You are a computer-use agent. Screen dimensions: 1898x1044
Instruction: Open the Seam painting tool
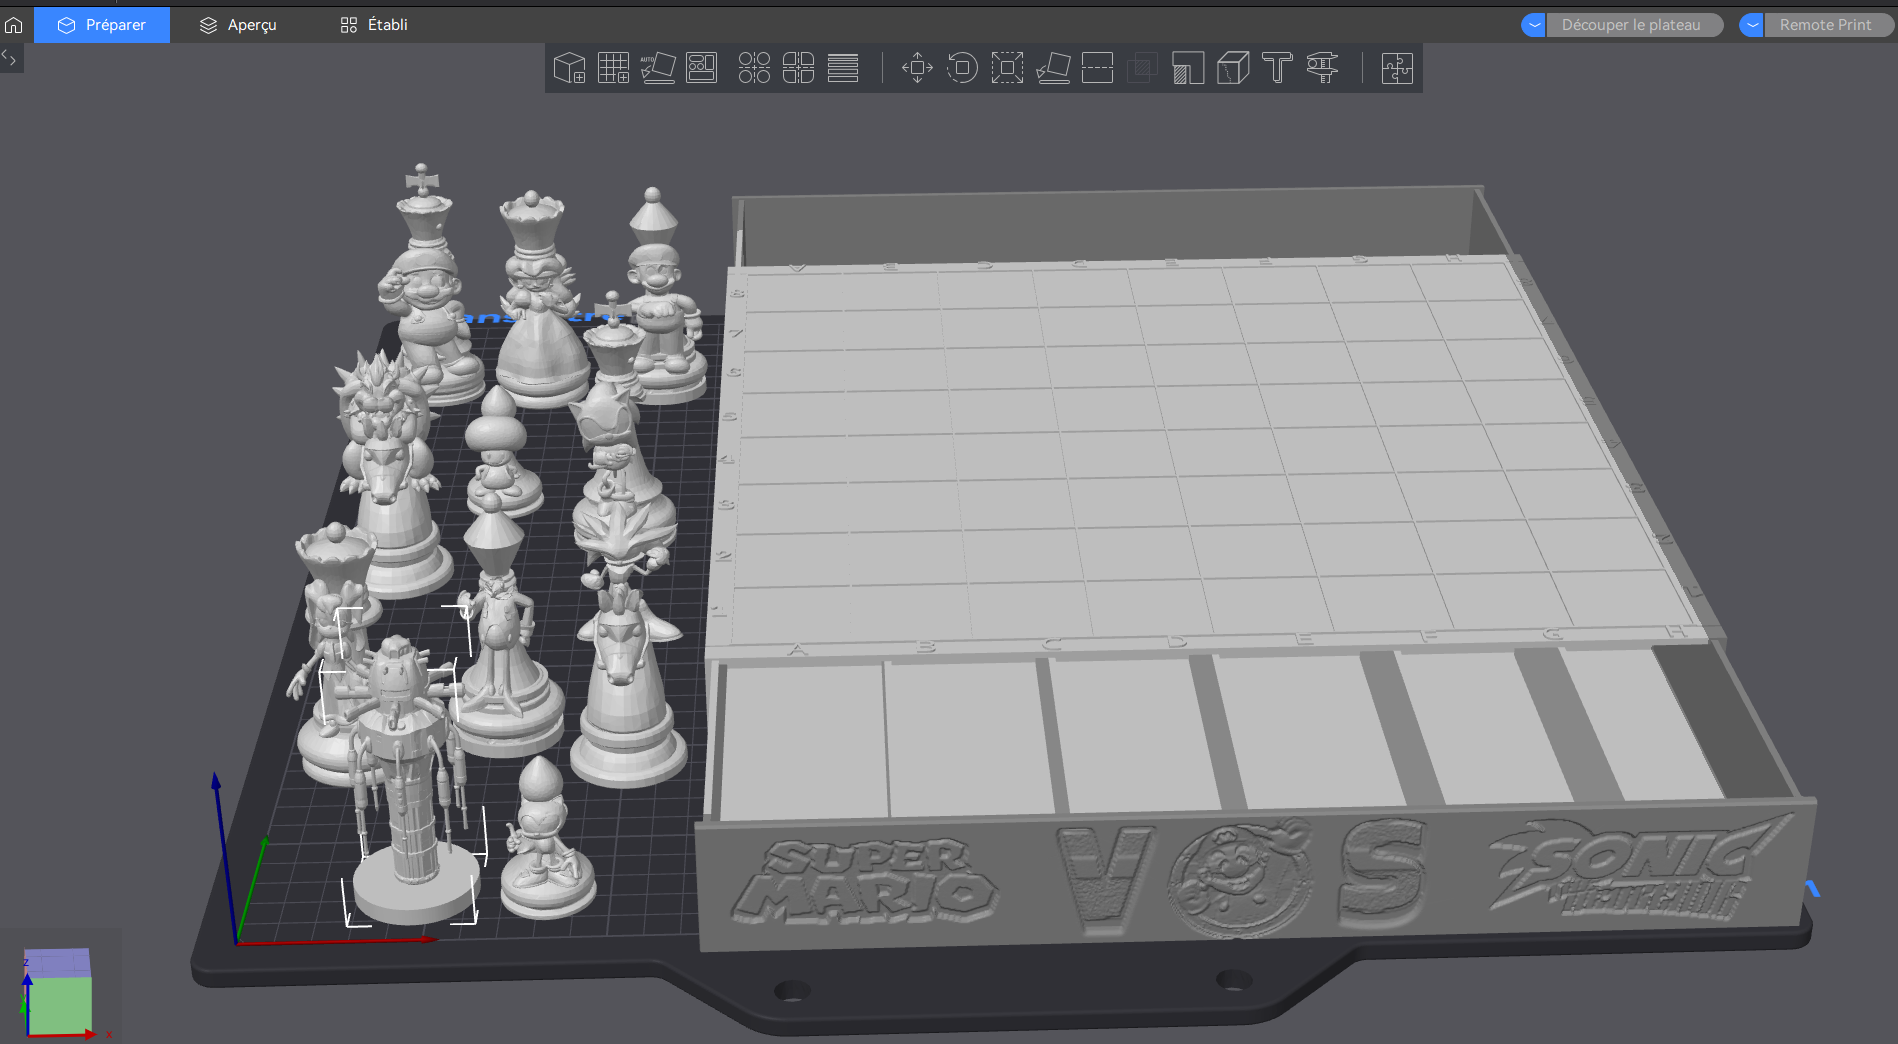[x=1233, y=68]
